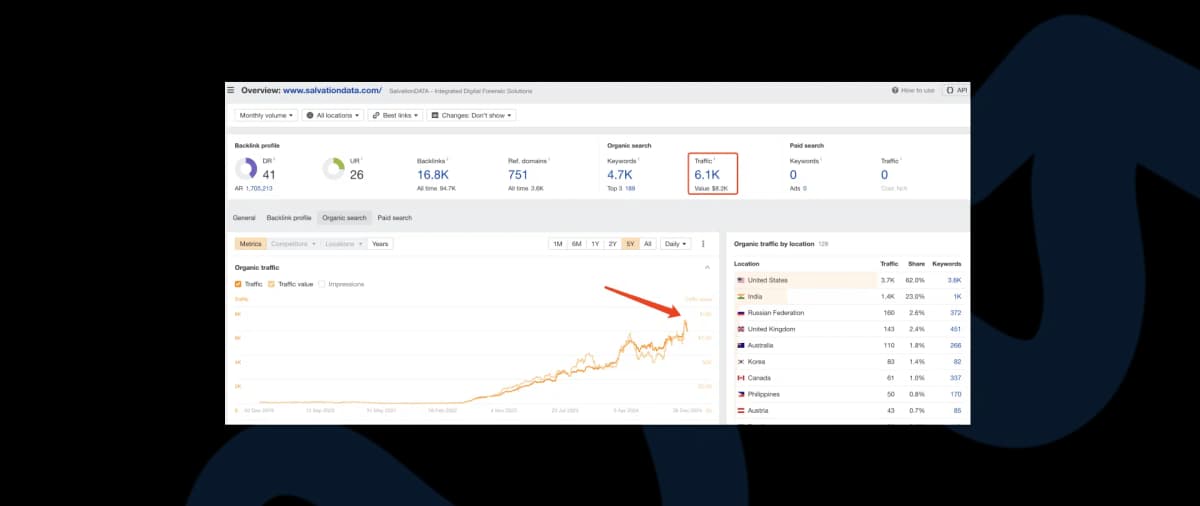Open the Changes: Don't show dropdown

pos(471,115)
